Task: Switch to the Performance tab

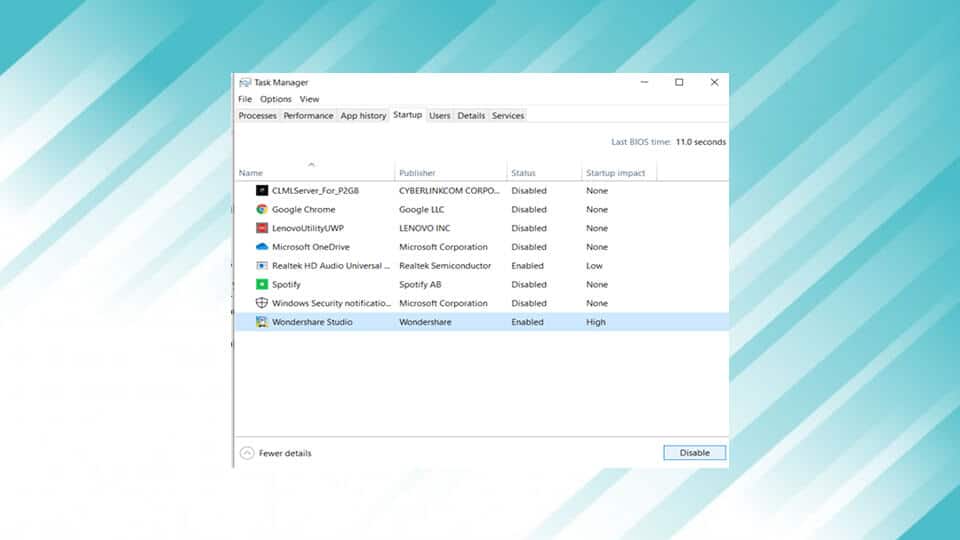Action: click(308, 116)
